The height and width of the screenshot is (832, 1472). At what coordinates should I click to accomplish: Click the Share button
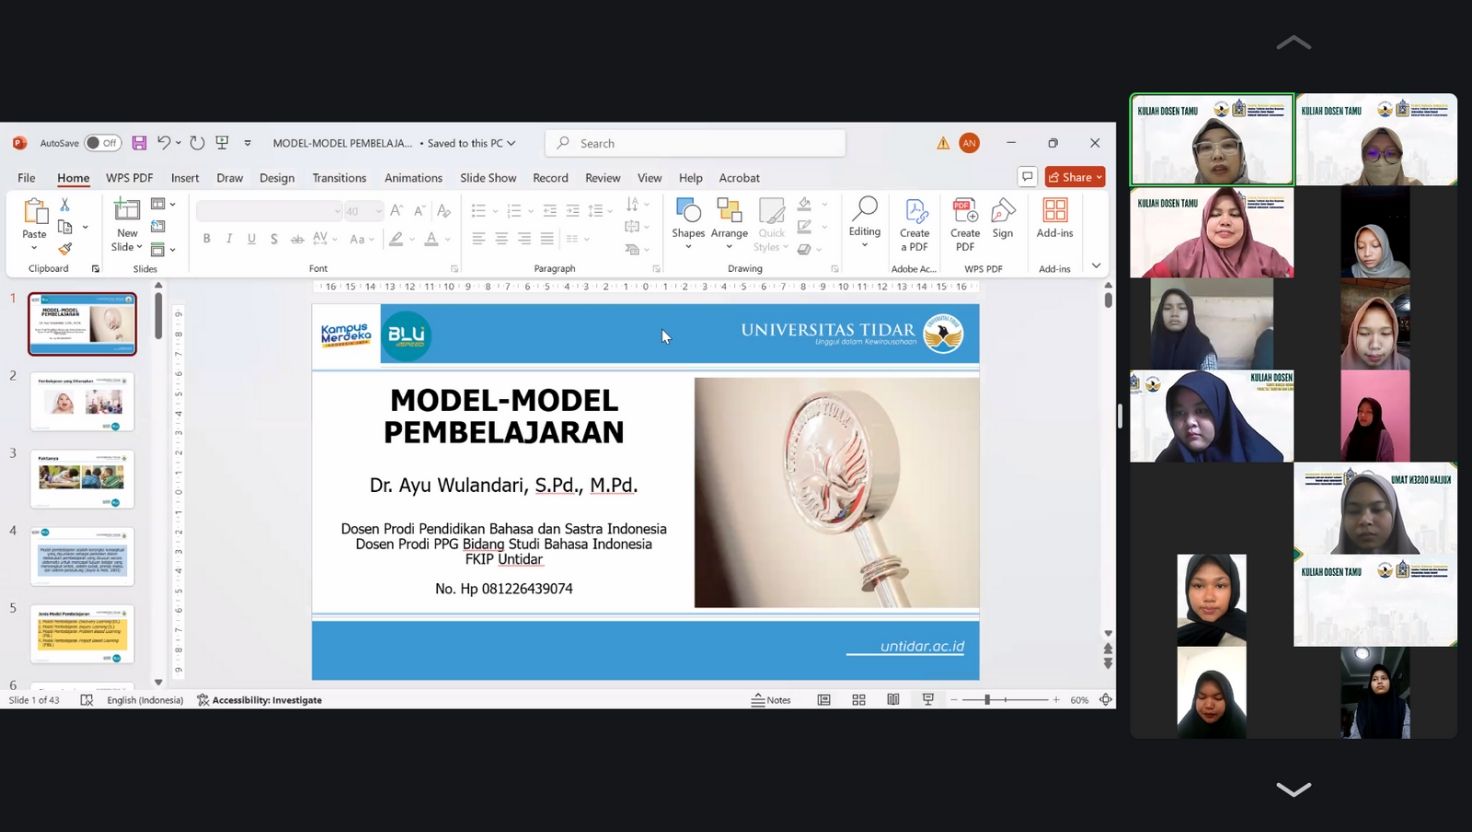point(1075,177)
